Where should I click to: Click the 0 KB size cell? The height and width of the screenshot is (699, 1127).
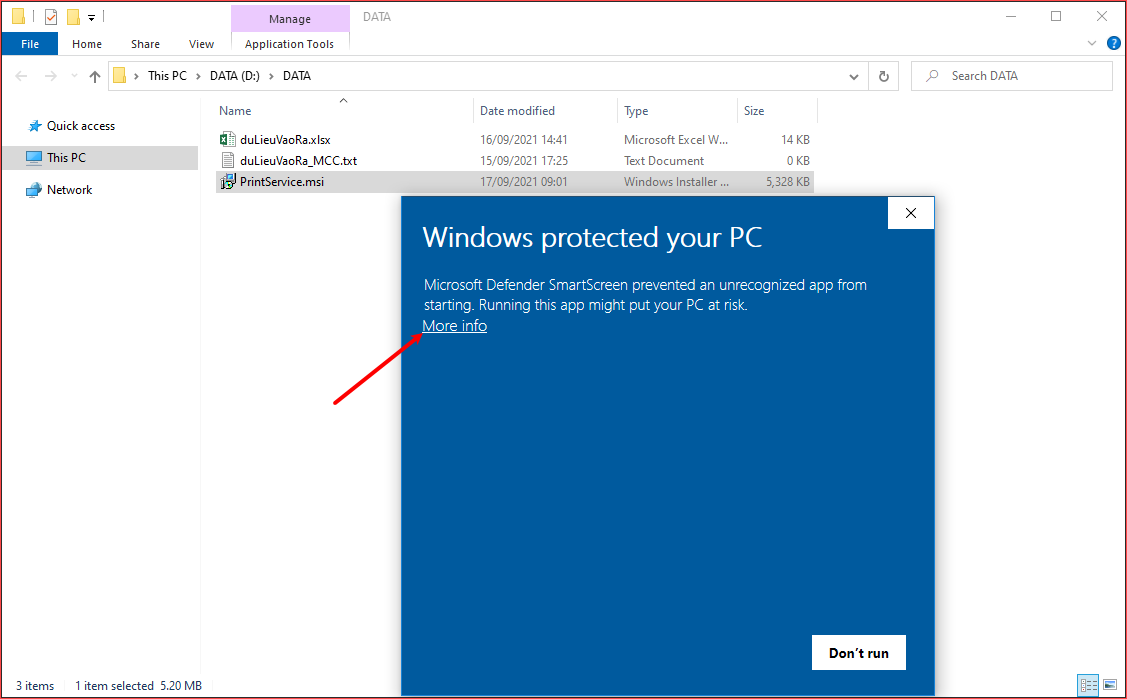[798, 161]
